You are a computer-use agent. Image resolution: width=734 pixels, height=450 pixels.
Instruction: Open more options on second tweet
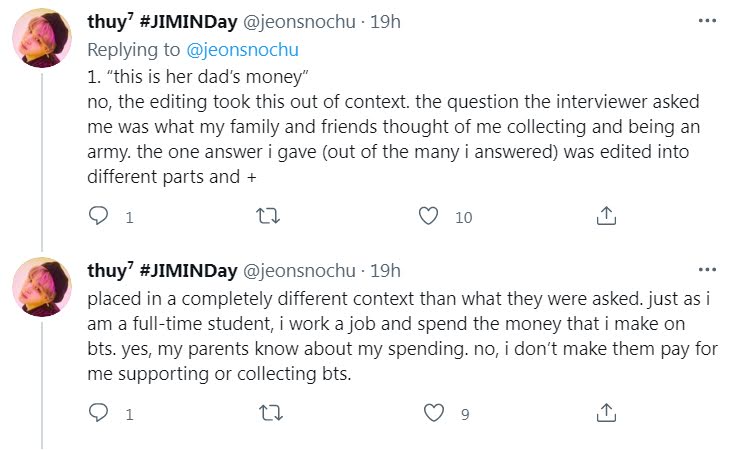(708, 269)
